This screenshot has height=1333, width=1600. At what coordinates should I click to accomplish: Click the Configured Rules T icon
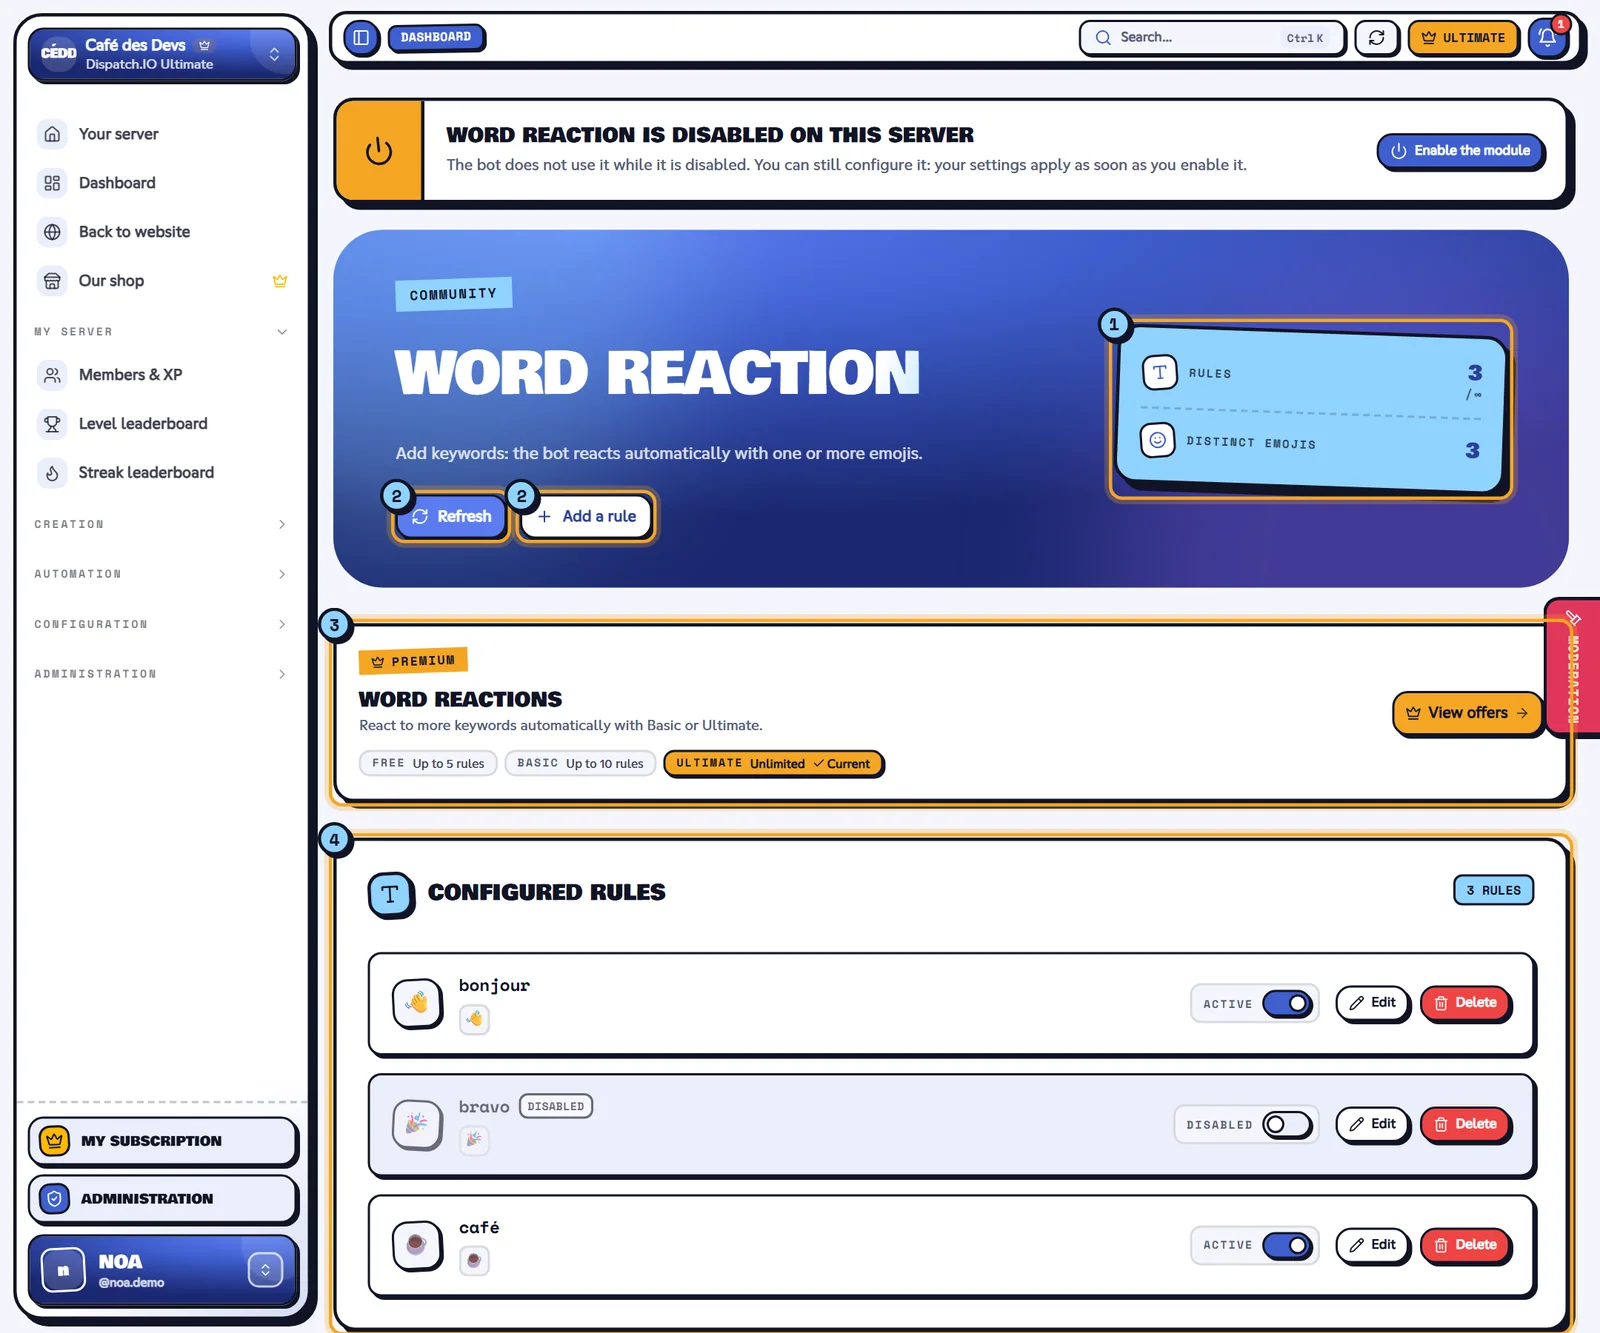pos(390,894)
